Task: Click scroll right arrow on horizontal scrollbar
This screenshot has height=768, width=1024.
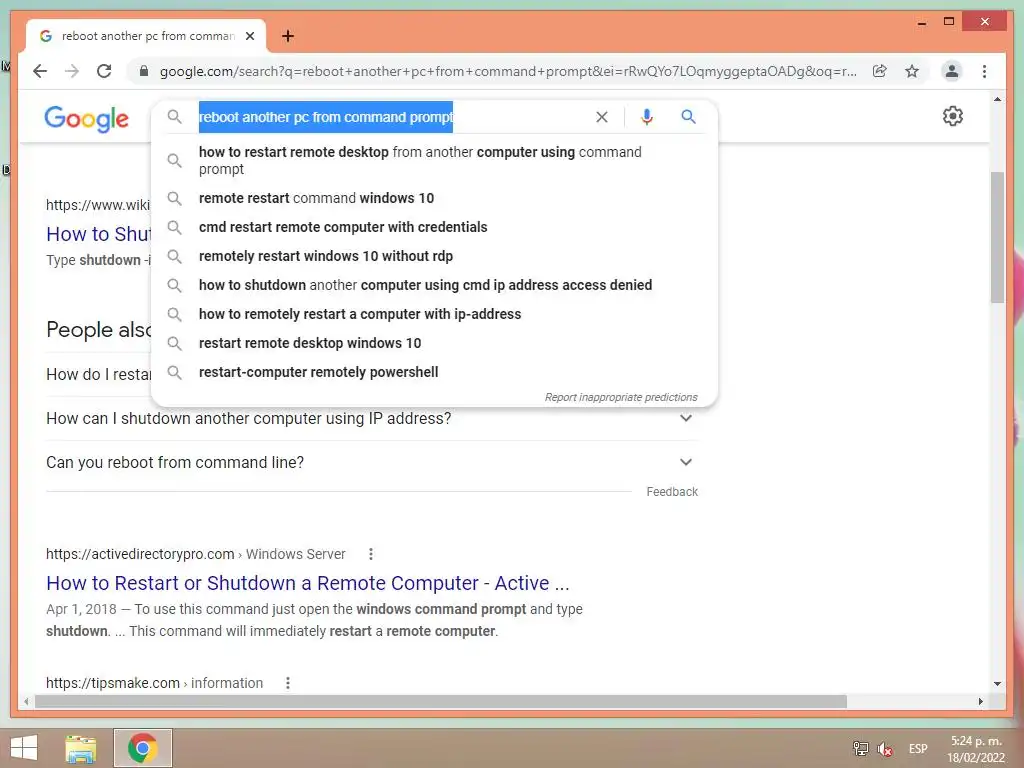Action: (x=980, y=701)
